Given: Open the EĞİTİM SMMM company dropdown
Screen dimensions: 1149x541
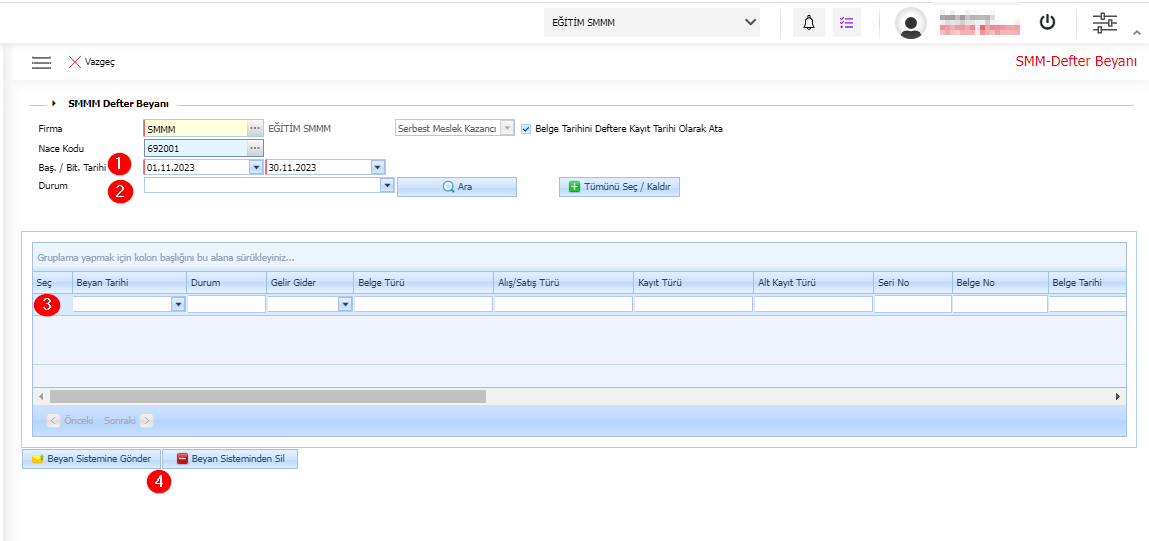Looking at the screenshot, I should tap(652, 23).
